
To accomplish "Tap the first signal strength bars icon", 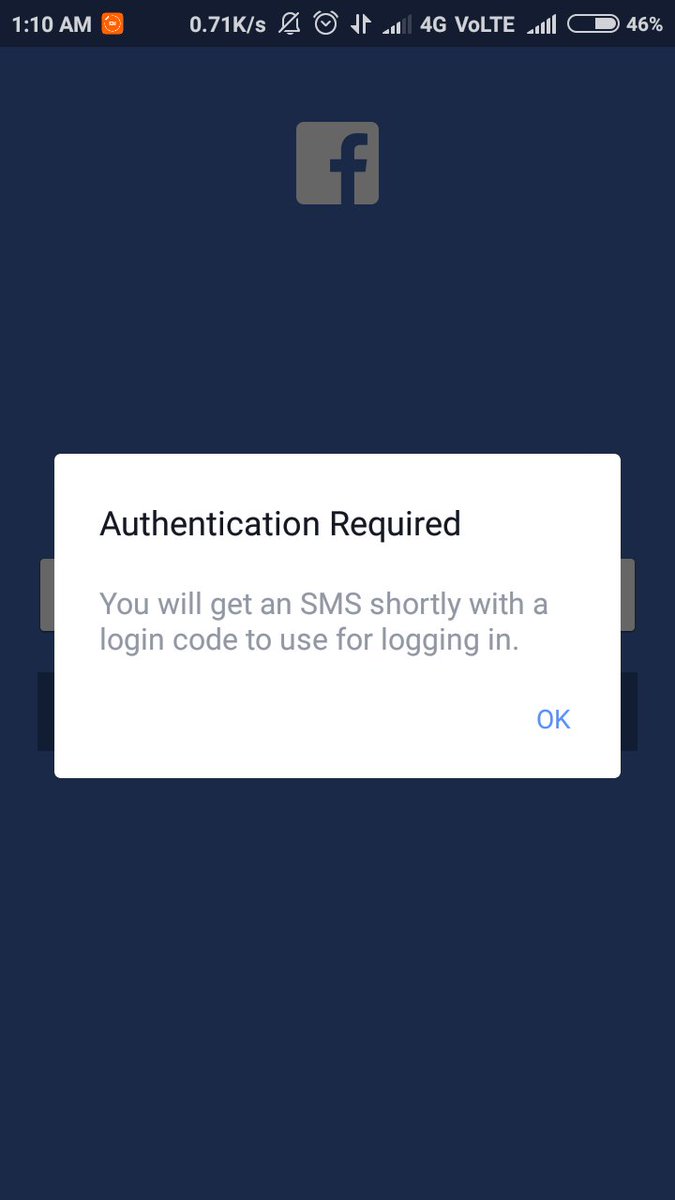I will (x=397, y=24).
